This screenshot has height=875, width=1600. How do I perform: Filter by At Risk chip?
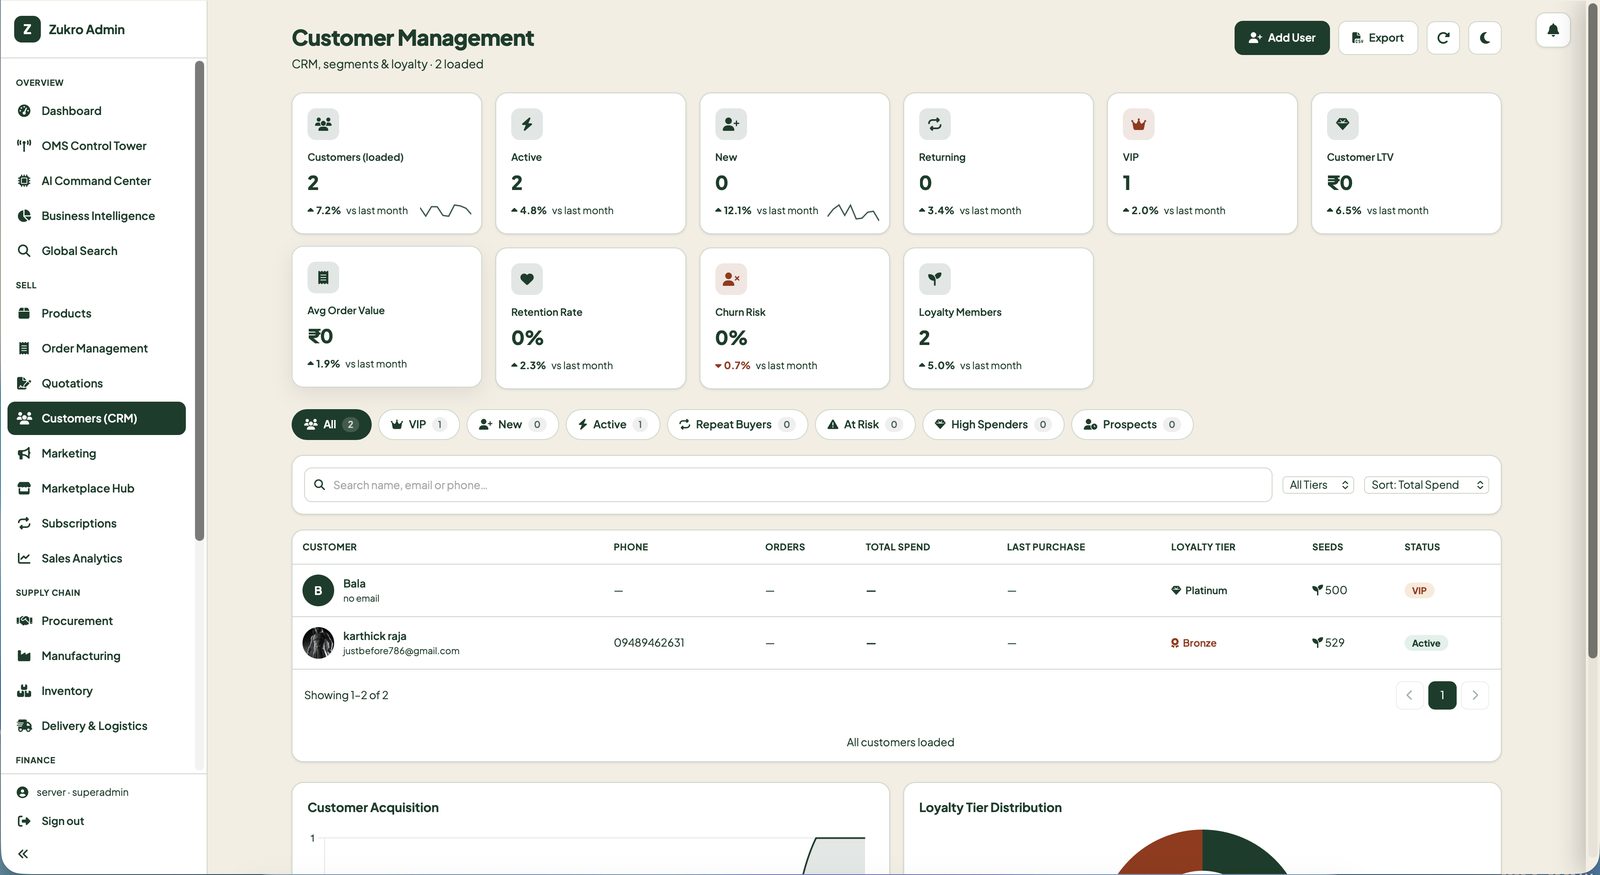(865, 425)
